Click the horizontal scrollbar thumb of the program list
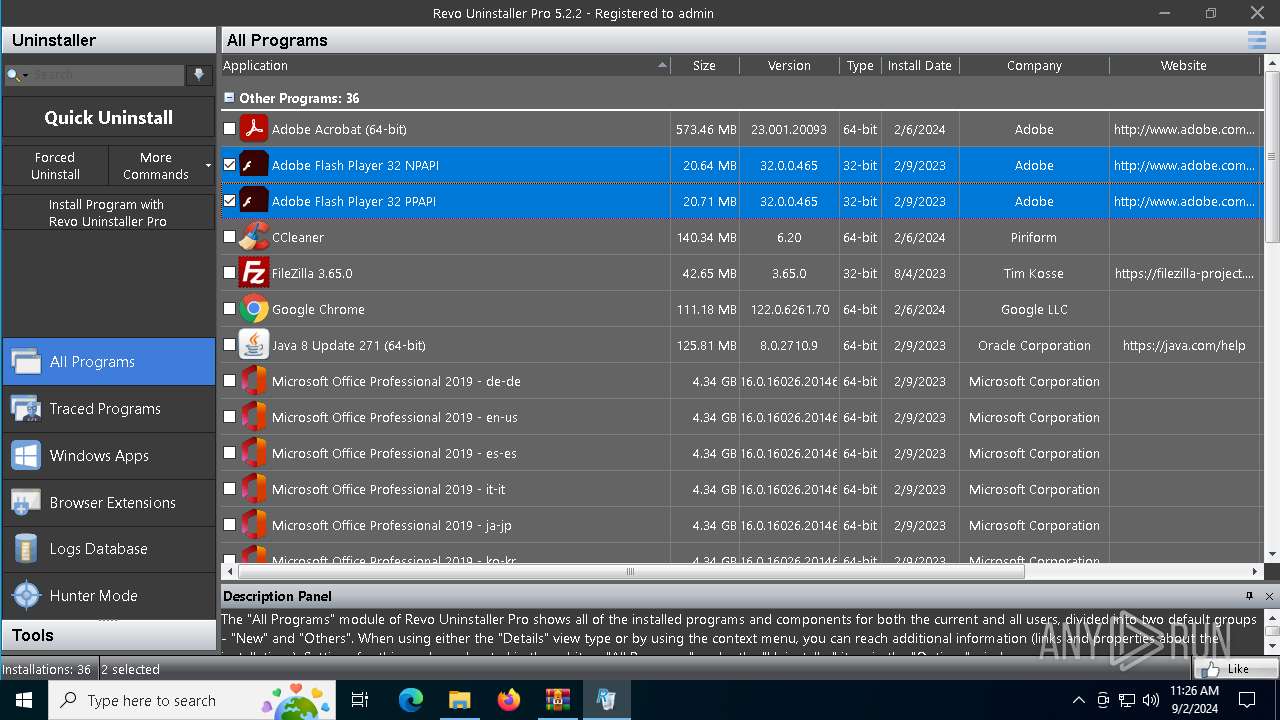 630,572
